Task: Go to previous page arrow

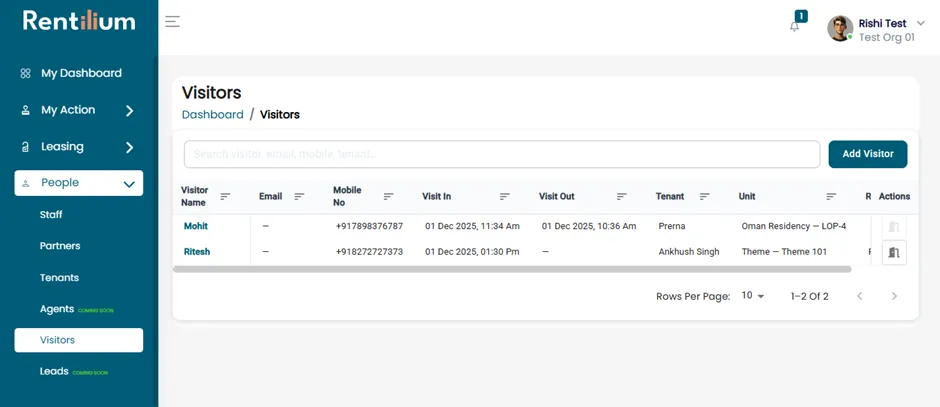Action: click(860, 296)
